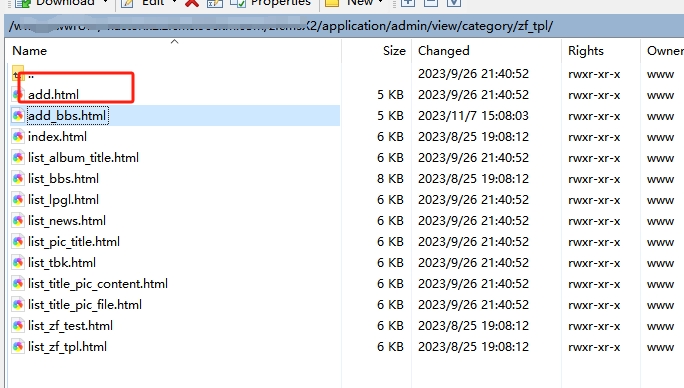Sort files by the Size column

[x=394, y=51]
